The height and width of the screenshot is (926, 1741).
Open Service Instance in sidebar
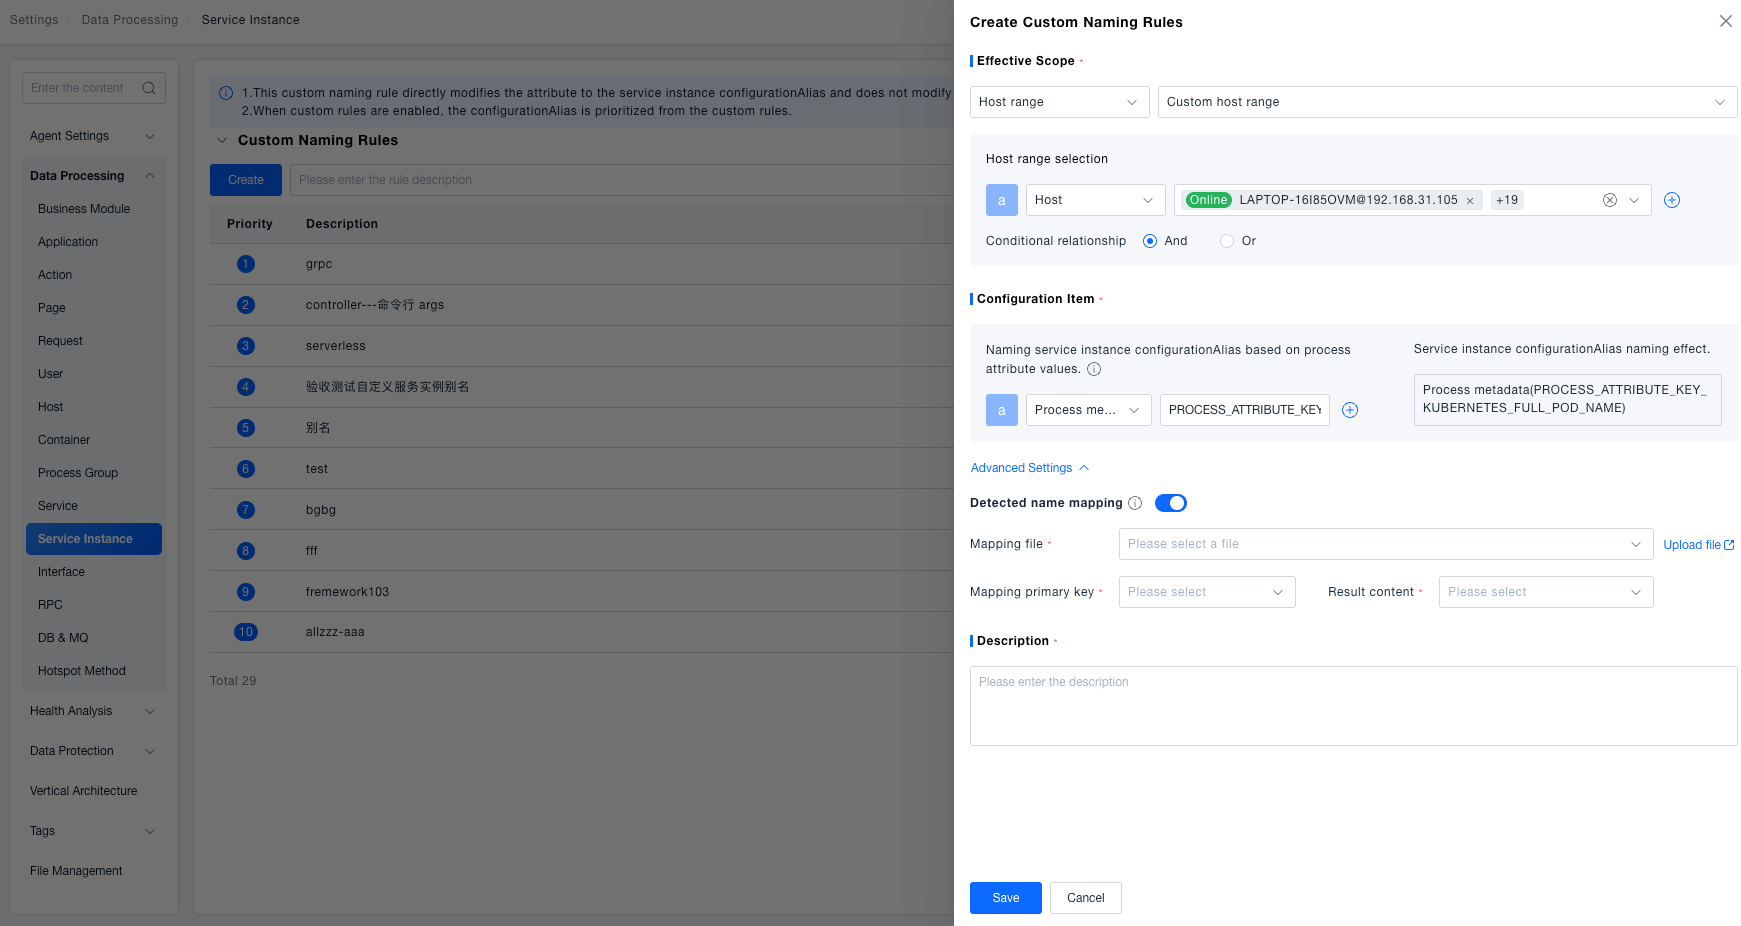(x=93, y=539)
